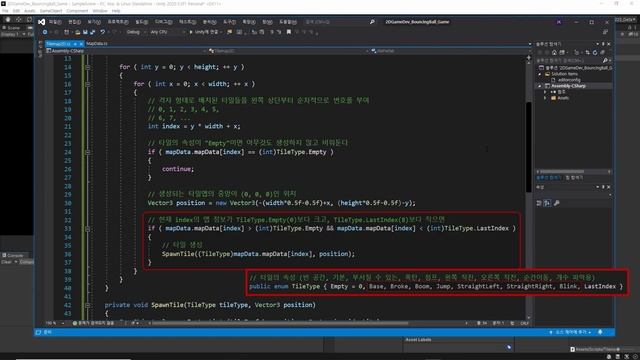Click the Open File folder toolbar icon

77,32
